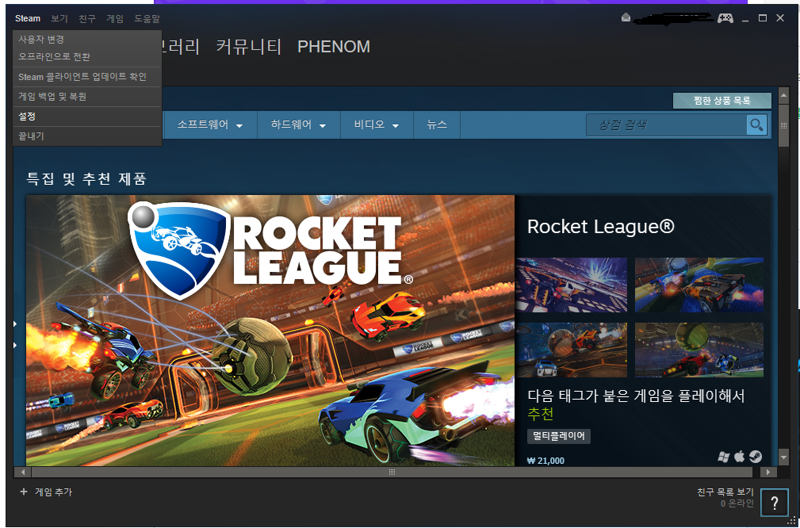Click the store search magnifier icon
The height and width of the screenshot is (528, 800).
(757, 125)
